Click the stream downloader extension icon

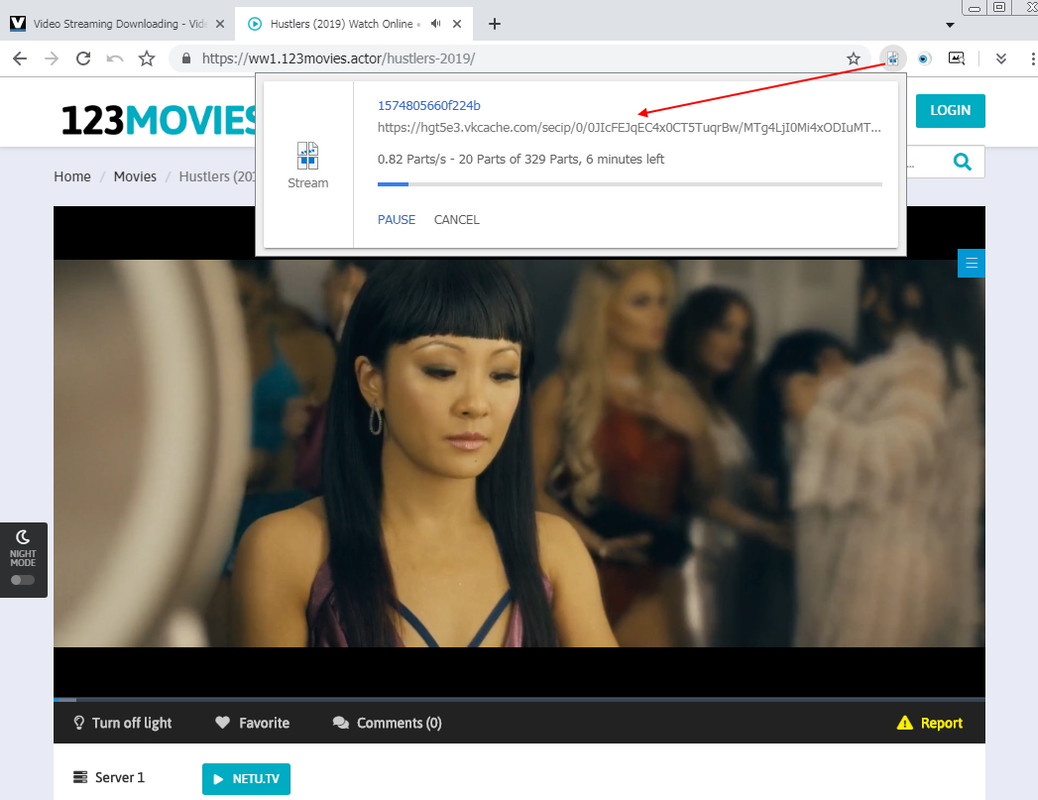tap(892, 58)
